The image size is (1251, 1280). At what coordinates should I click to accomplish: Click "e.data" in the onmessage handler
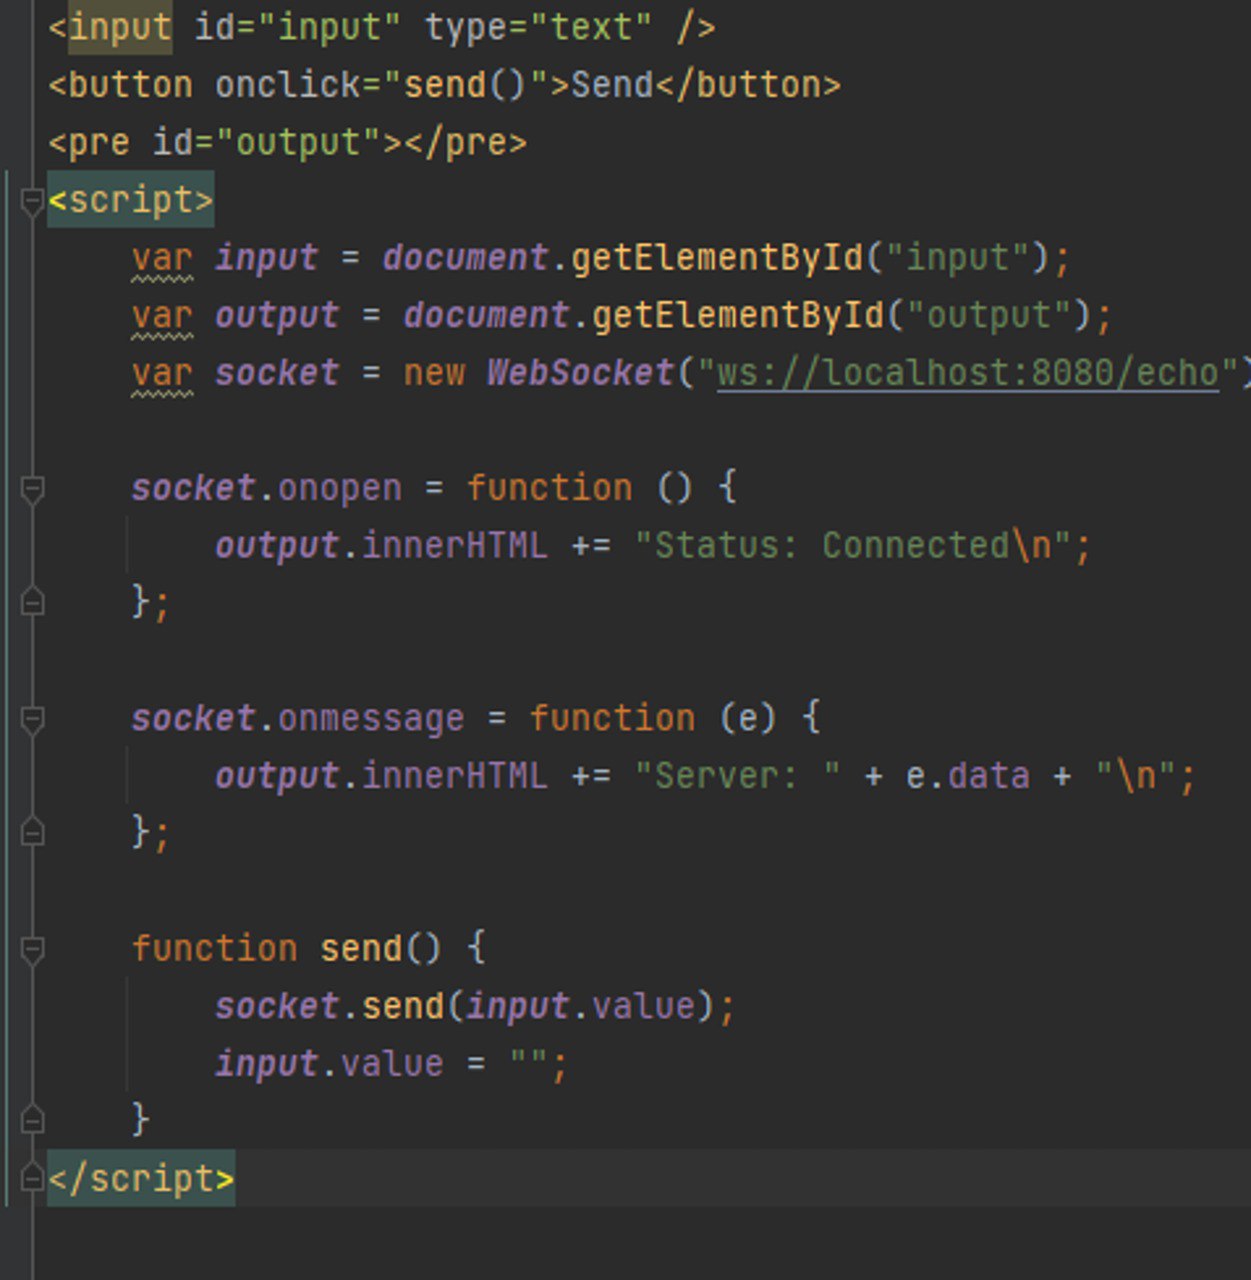(x=967, y=776)
